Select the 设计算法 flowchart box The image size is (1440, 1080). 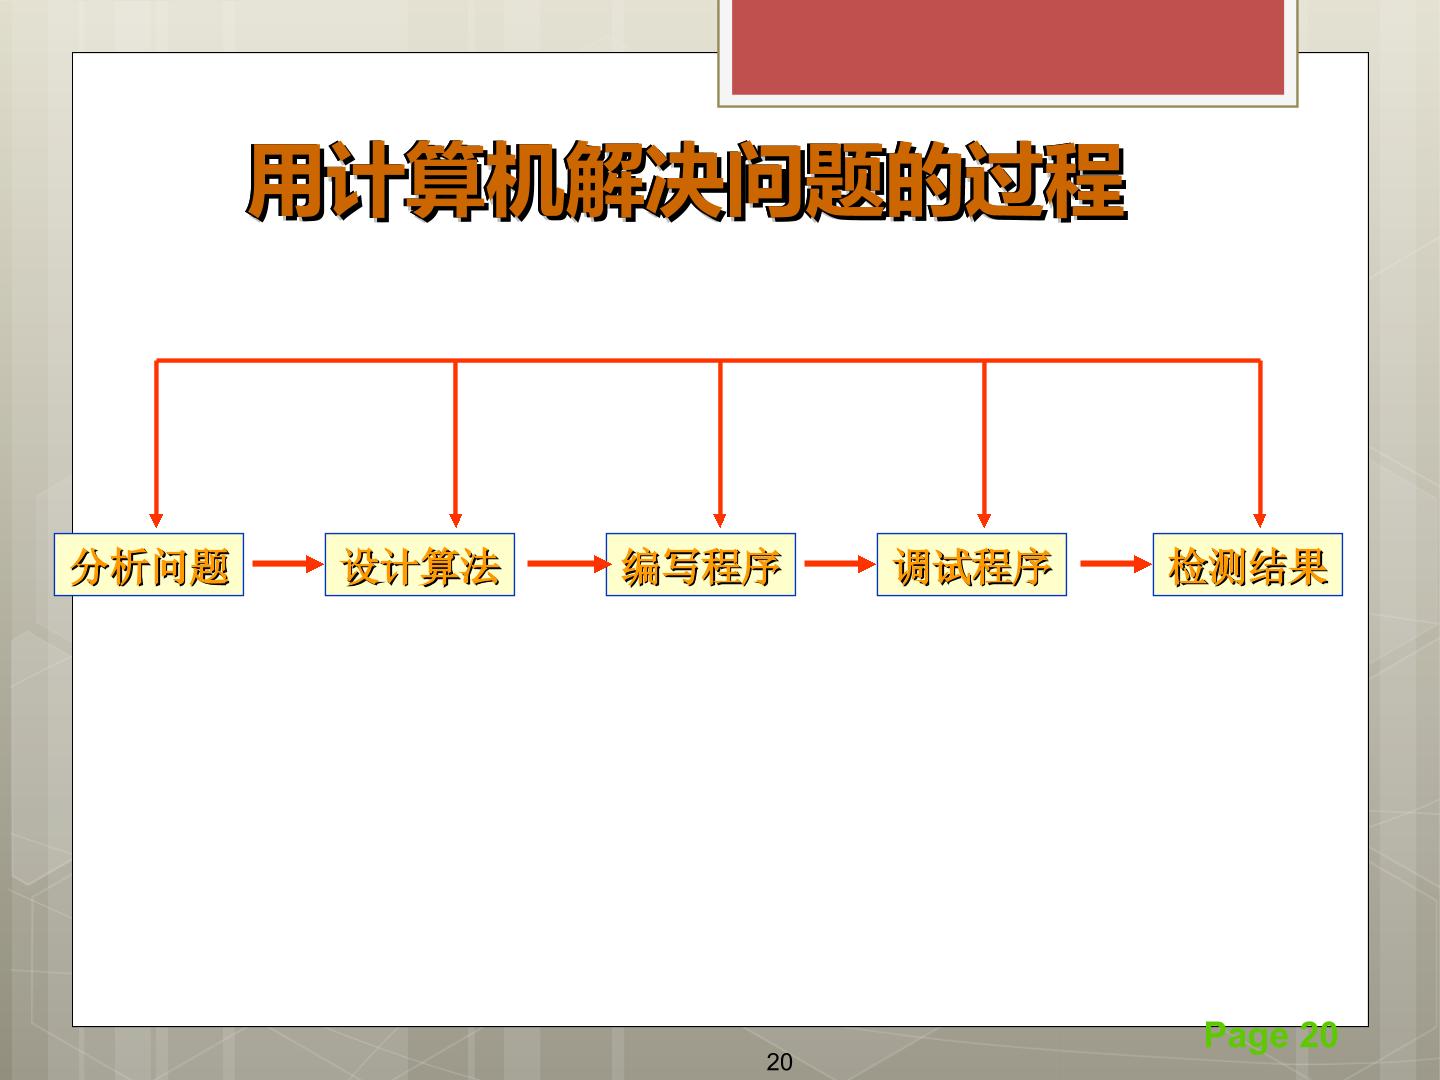coord(420,565)
